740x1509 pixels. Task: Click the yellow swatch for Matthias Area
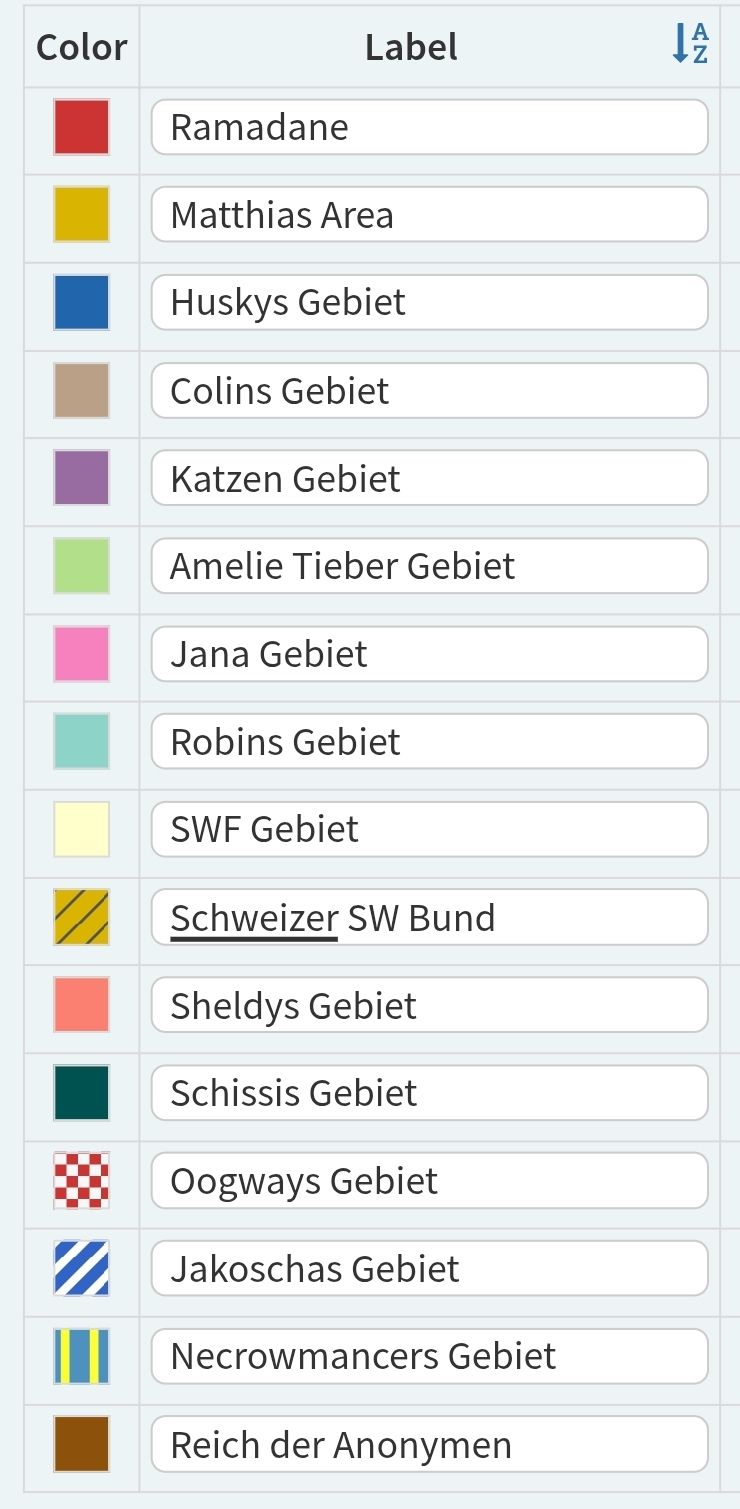click(81, 215)
